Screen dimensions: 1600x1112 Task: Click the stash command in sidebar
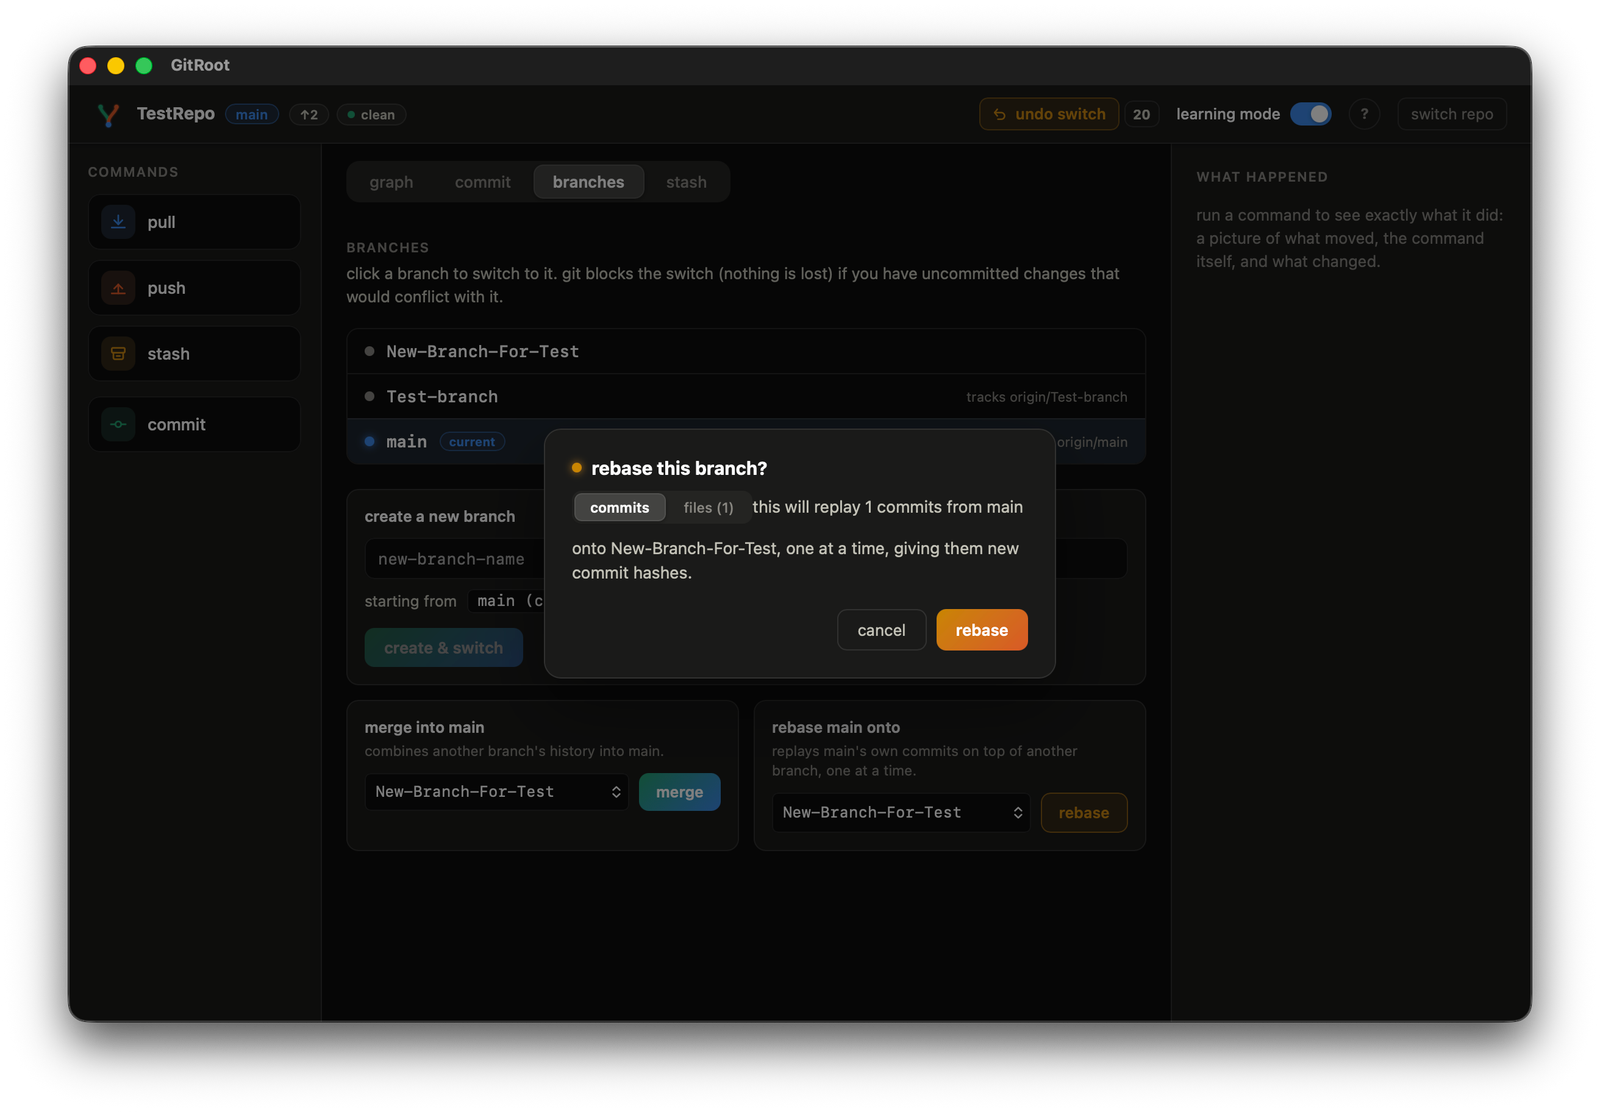point(194,354)
